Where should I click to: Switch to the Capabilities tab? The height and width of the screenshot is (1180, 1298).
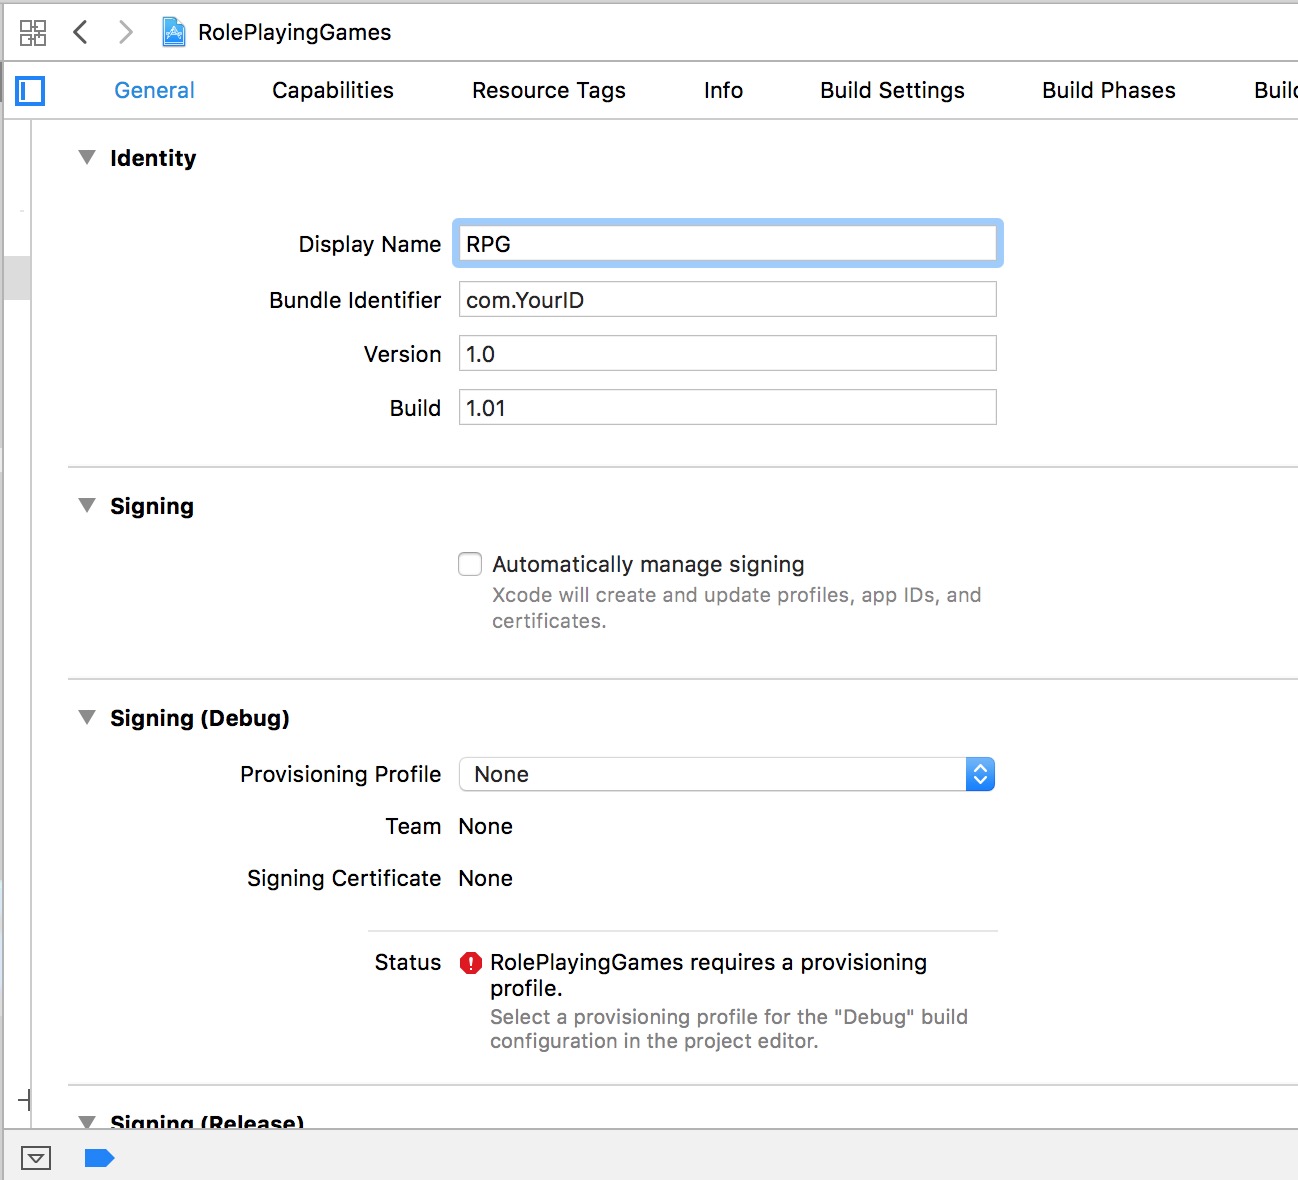pos(332,90)
